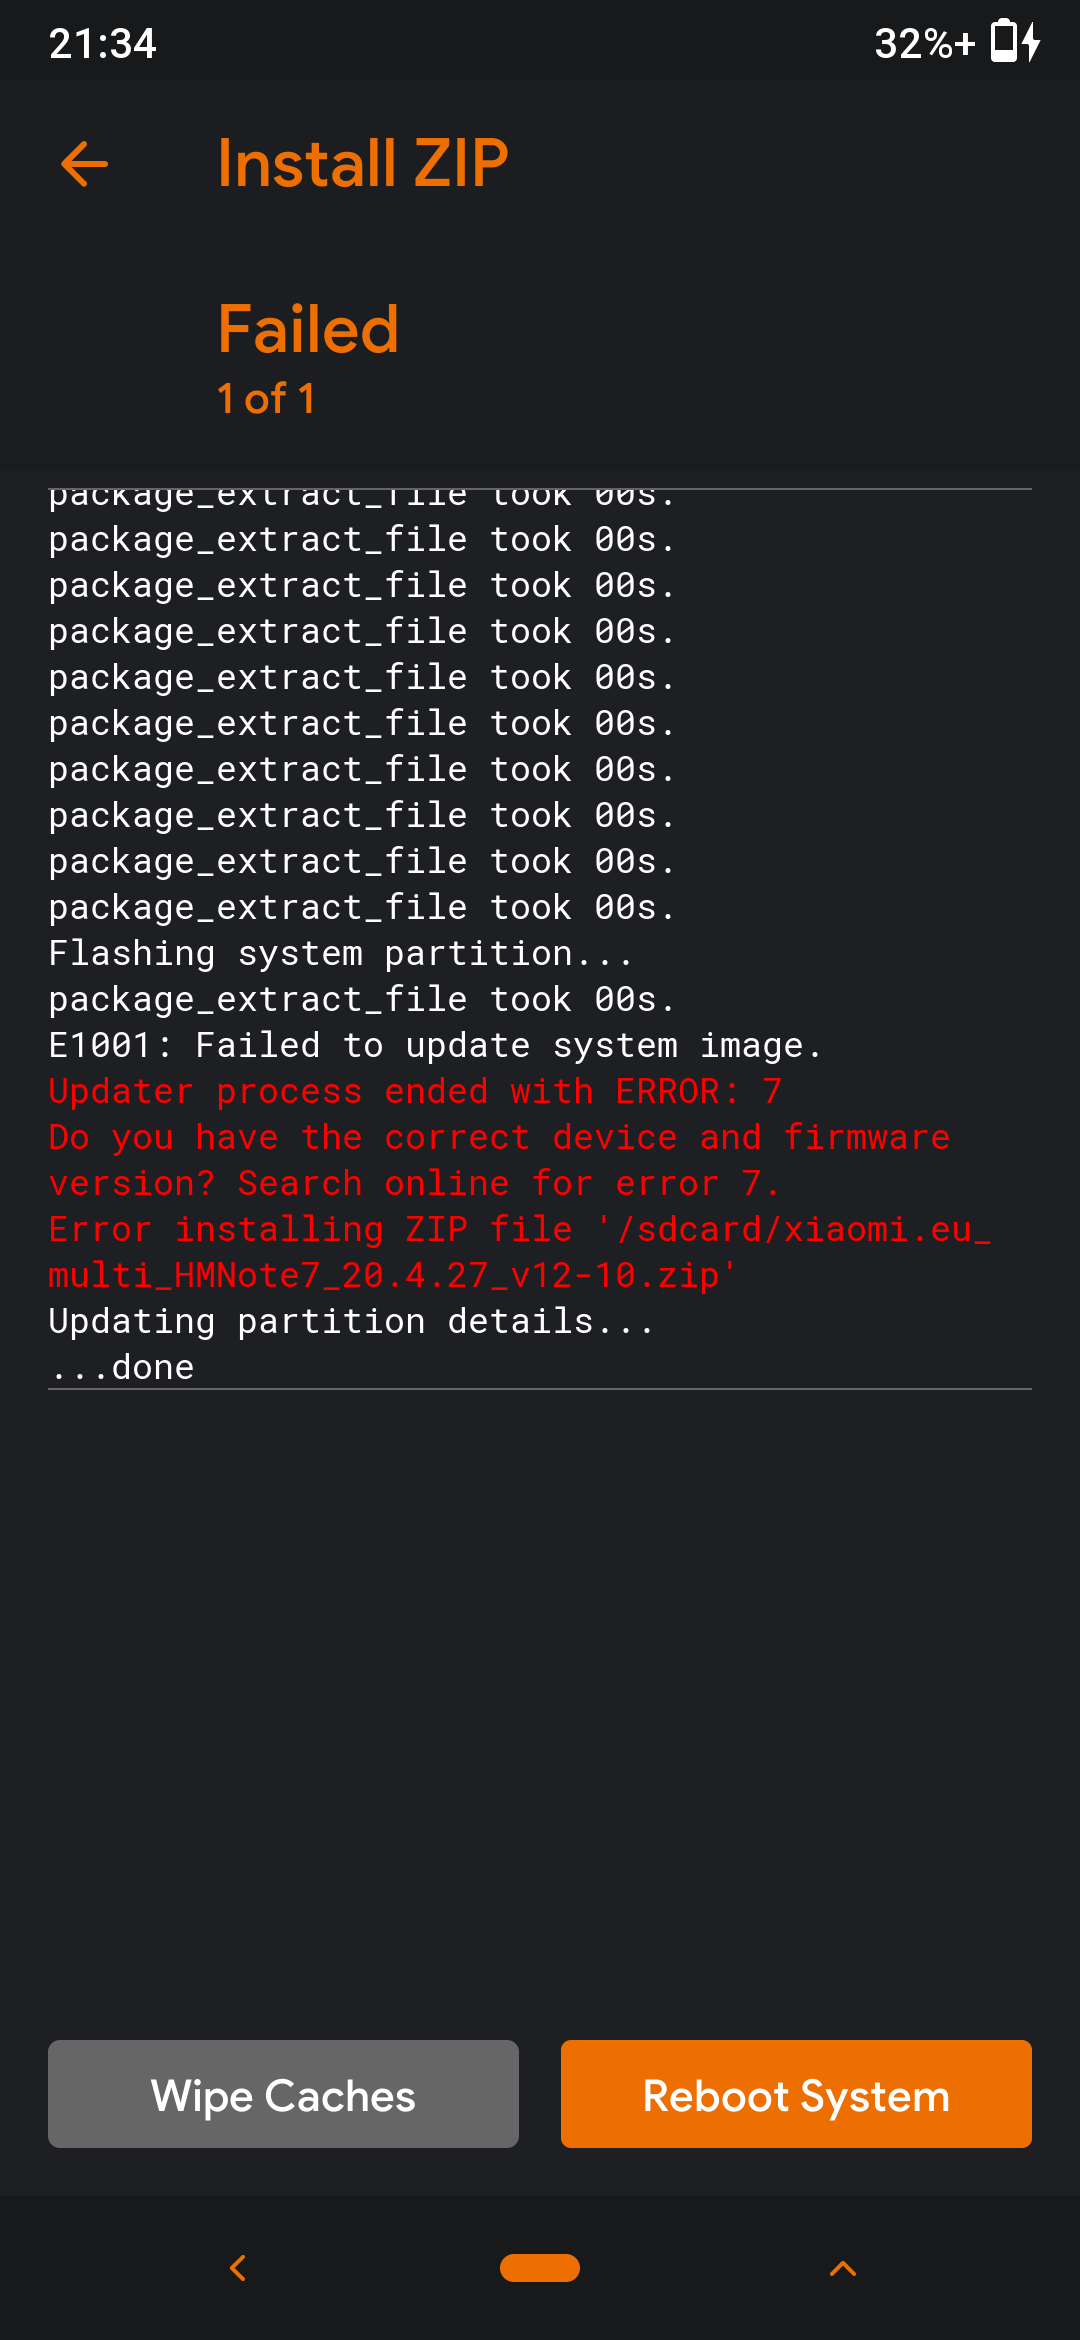Tap the 1 of 1 progress counter

click(x=266, y=399)
